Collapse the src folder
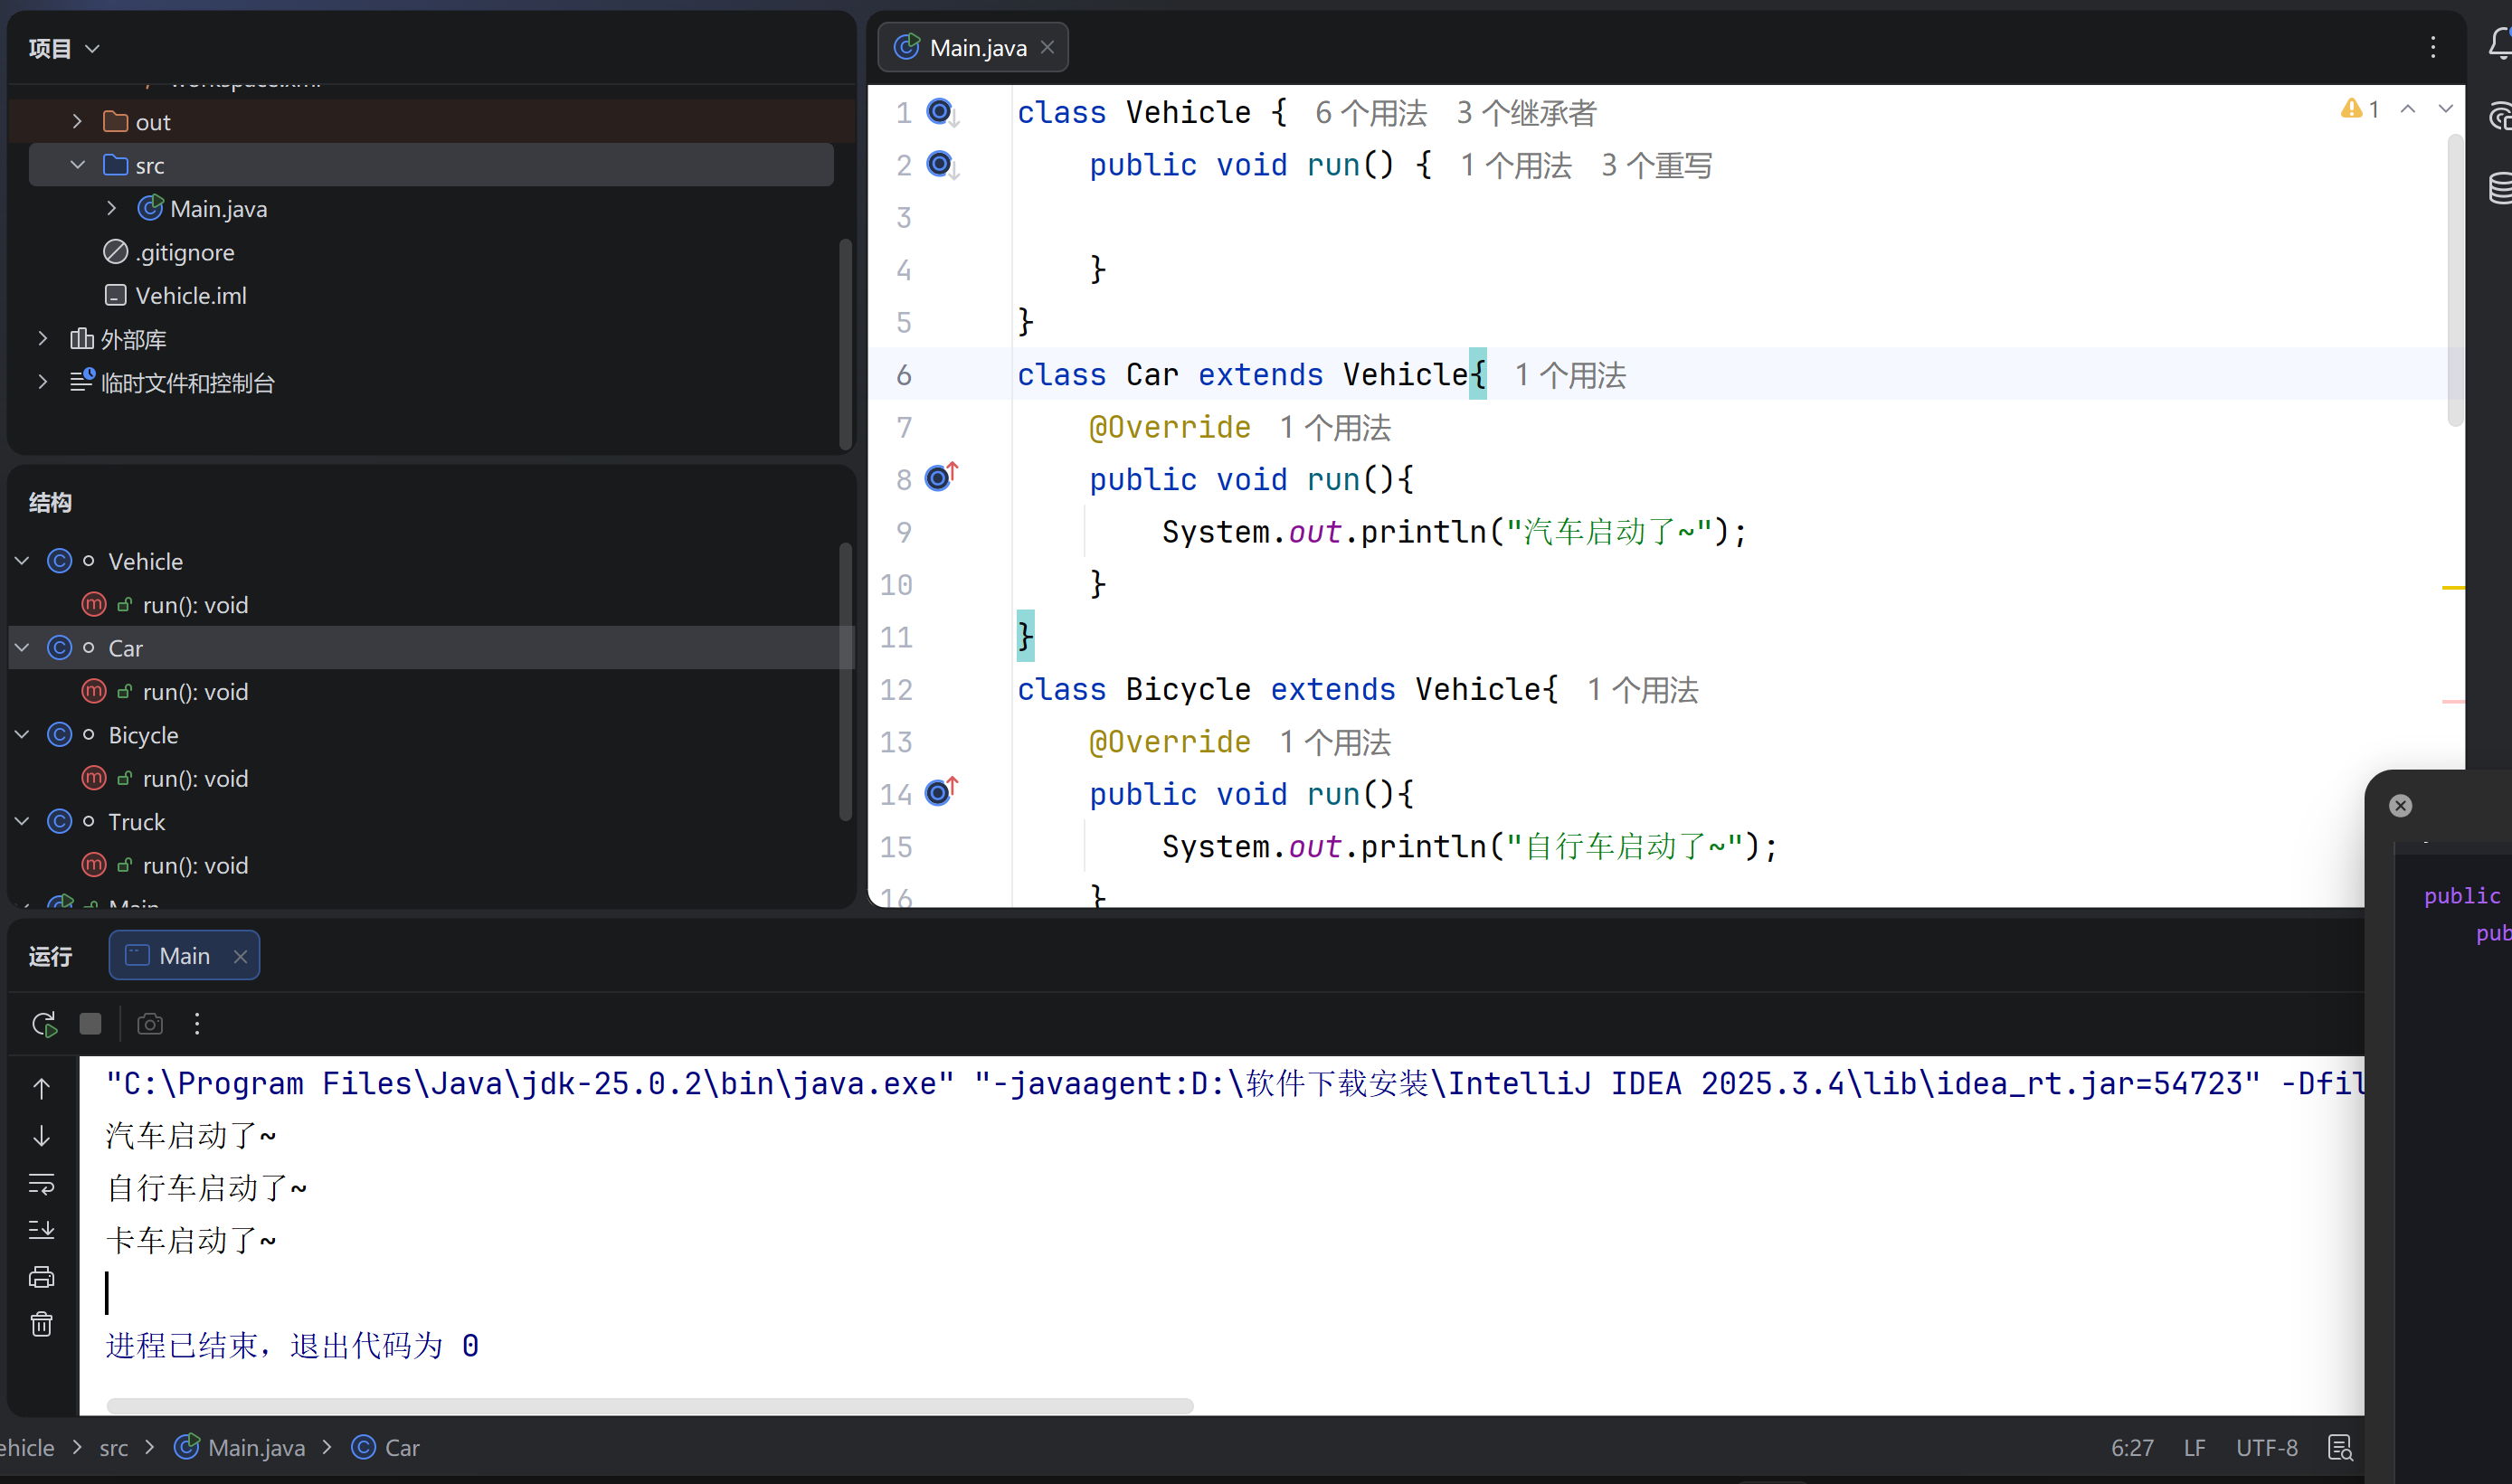The image size is (2512, 1484). (x=77, y=165)
